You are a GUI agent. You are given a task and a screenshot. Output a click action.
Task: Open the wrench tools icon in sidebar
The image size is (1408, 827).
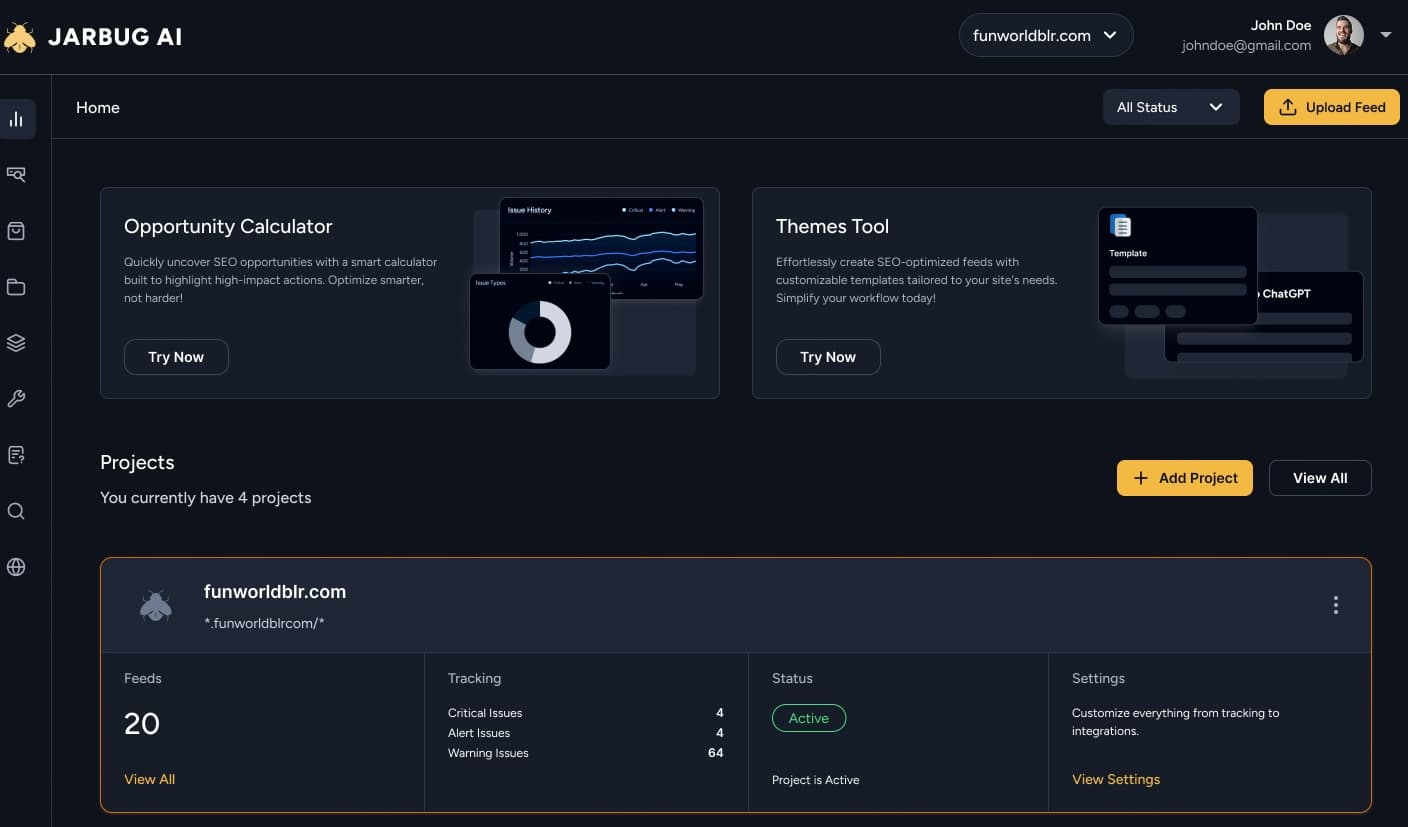[x=17, y=398]
